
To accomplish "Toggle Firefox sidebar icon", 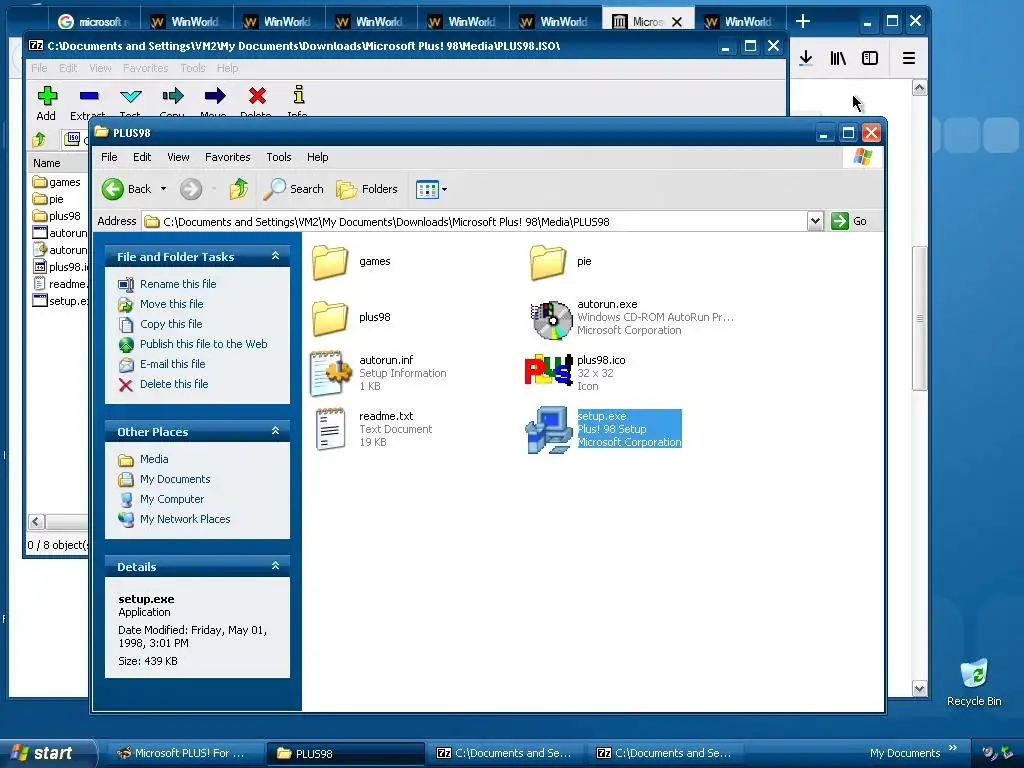I will (870, 58).
